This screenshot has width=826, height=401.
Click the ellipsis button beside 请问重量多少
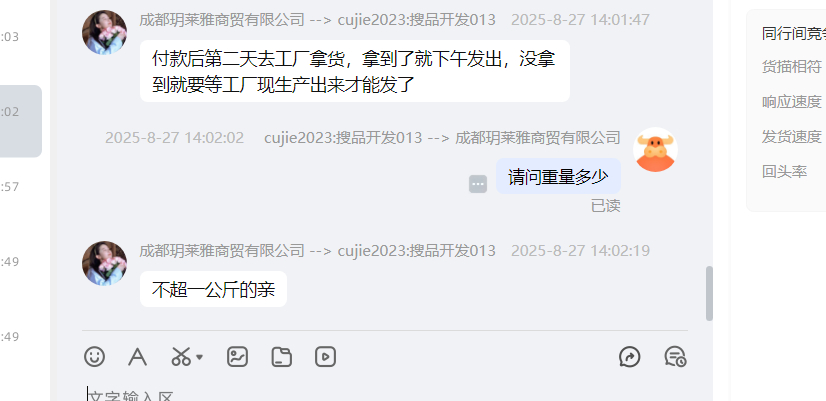478,184
